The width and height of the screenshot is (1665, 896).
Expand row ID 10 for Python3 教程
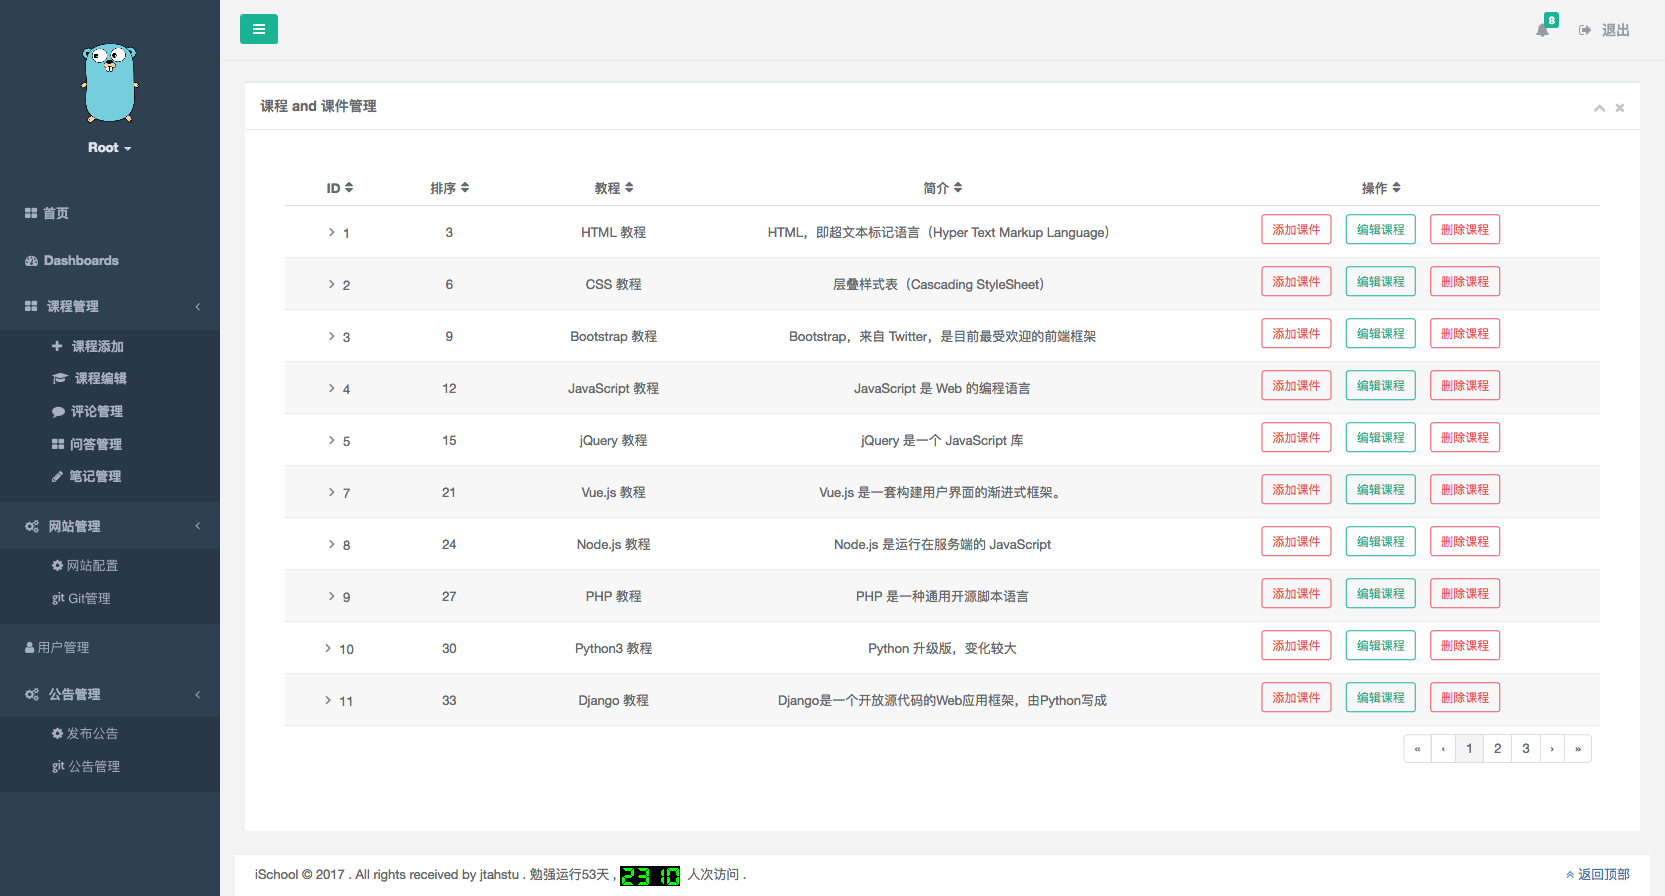328,648
